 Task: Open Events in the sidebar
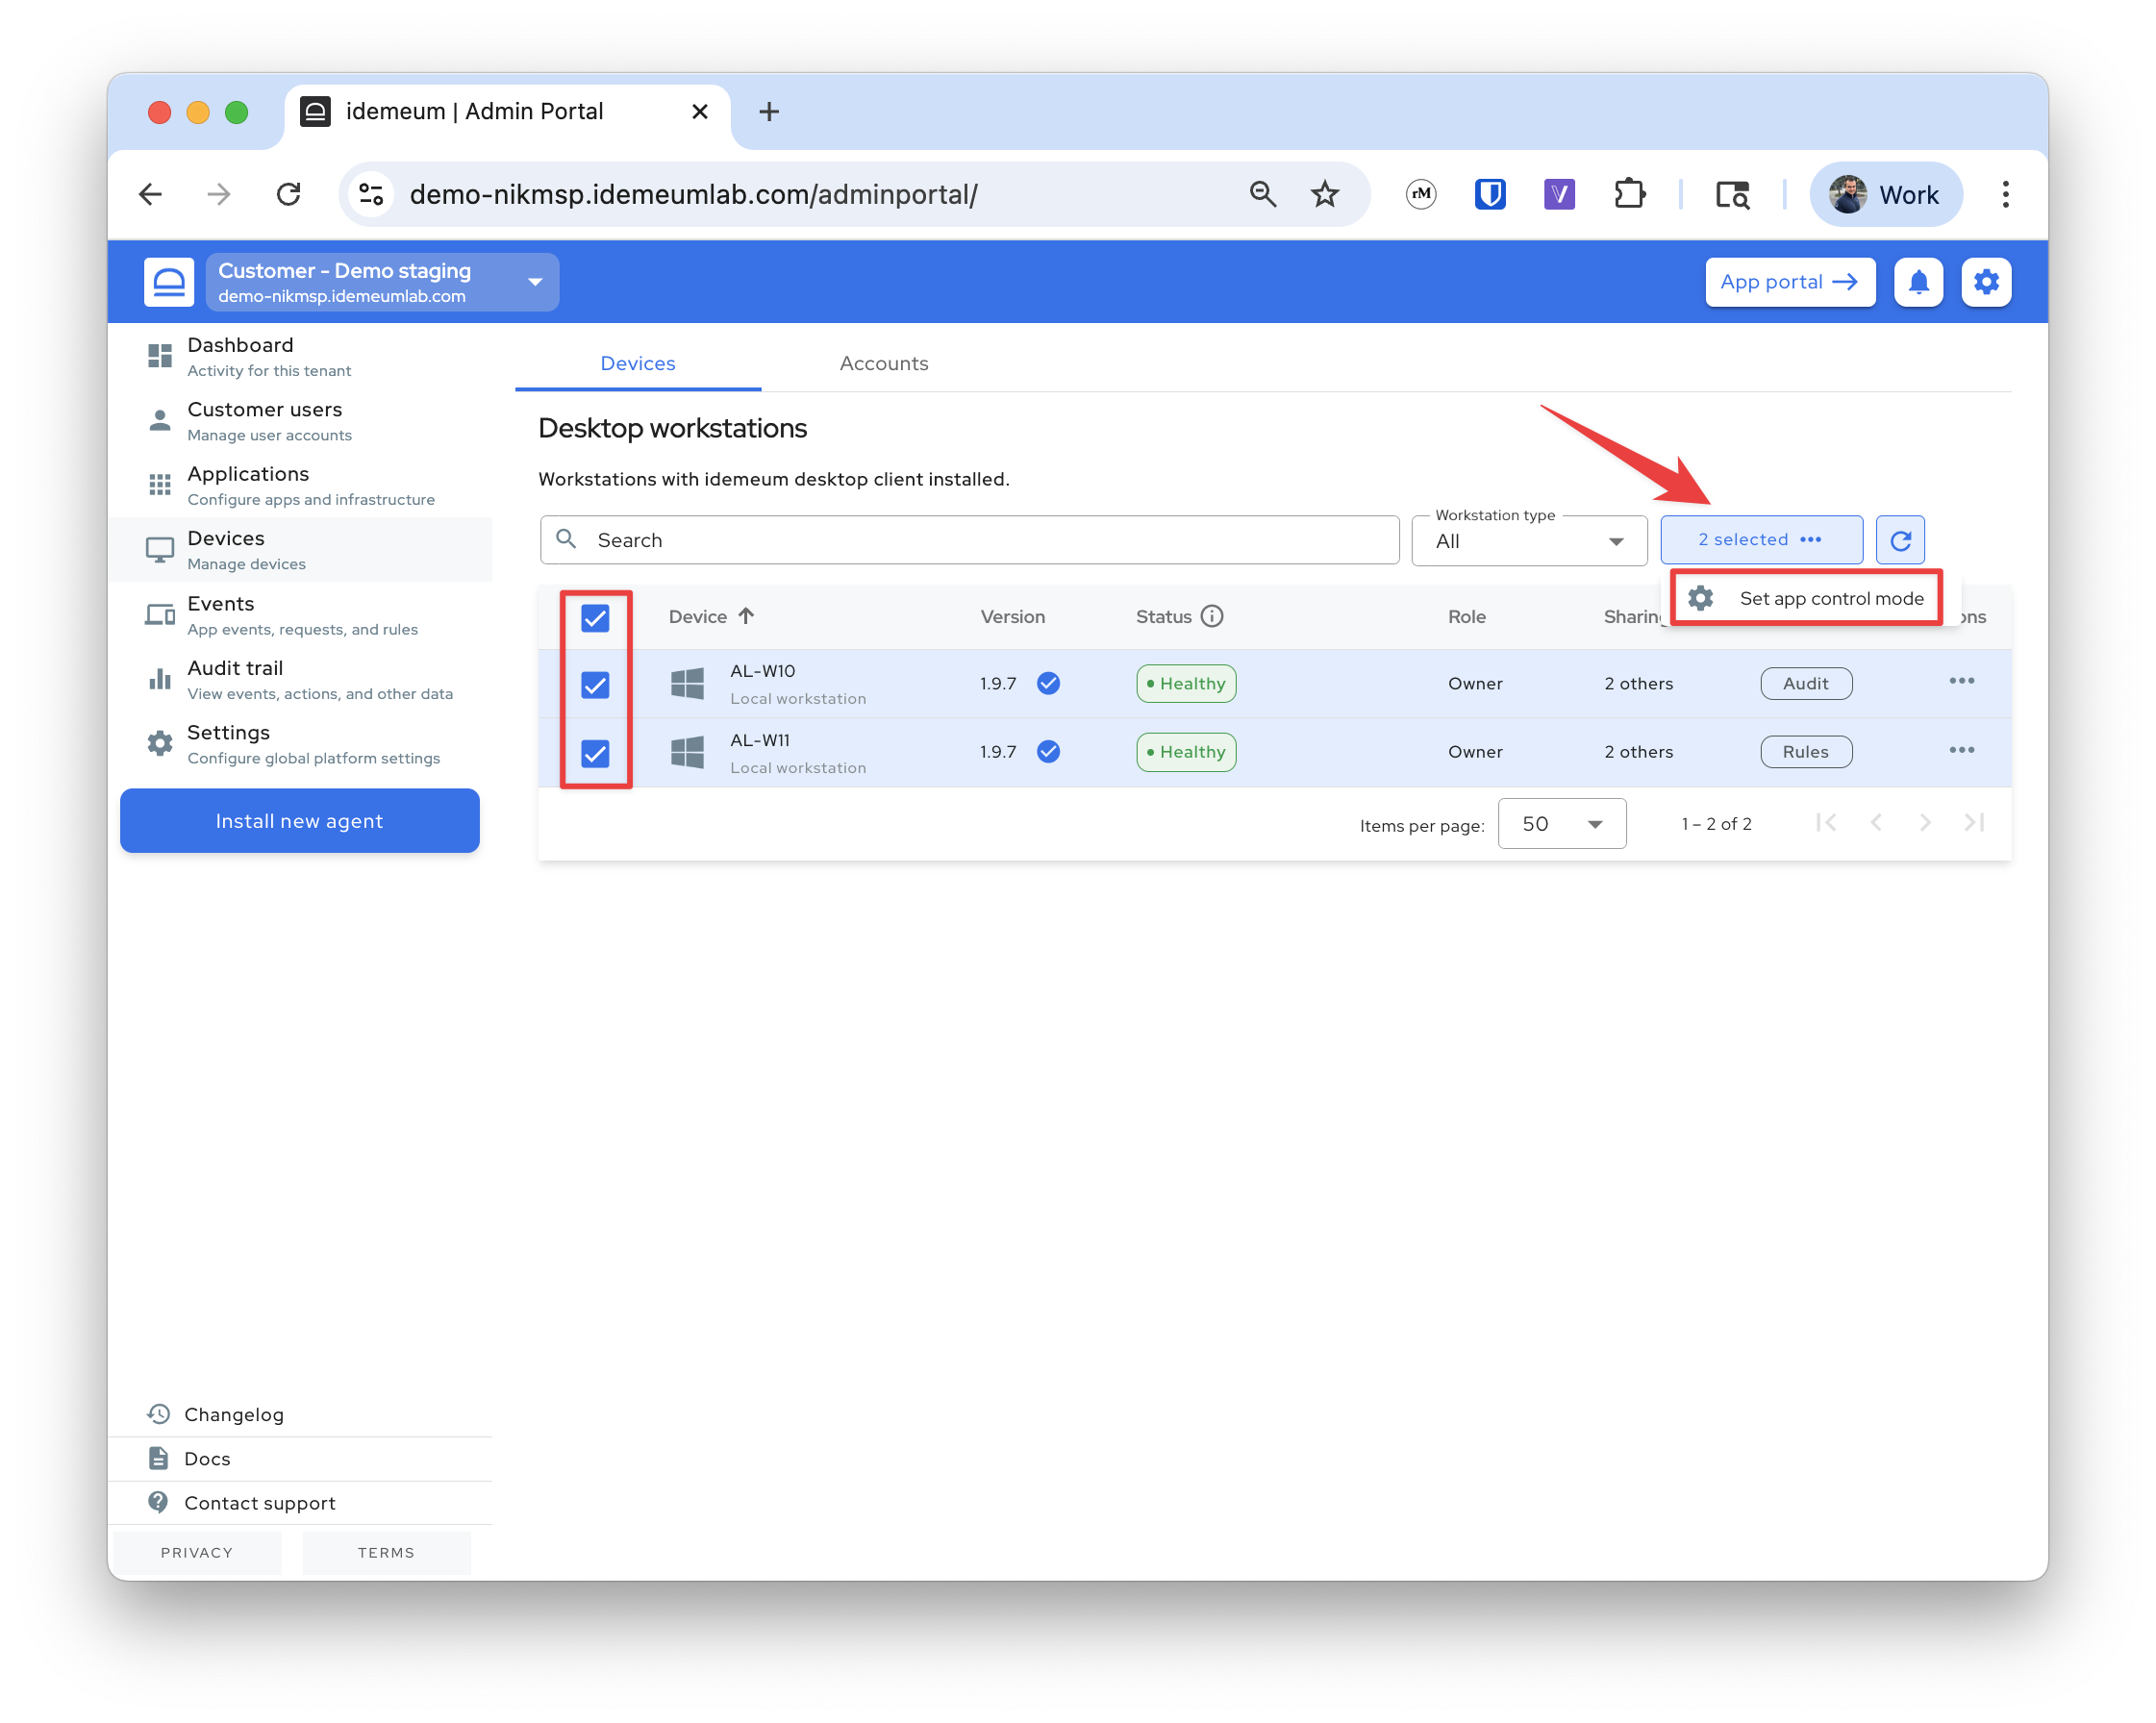coord(300,615)
